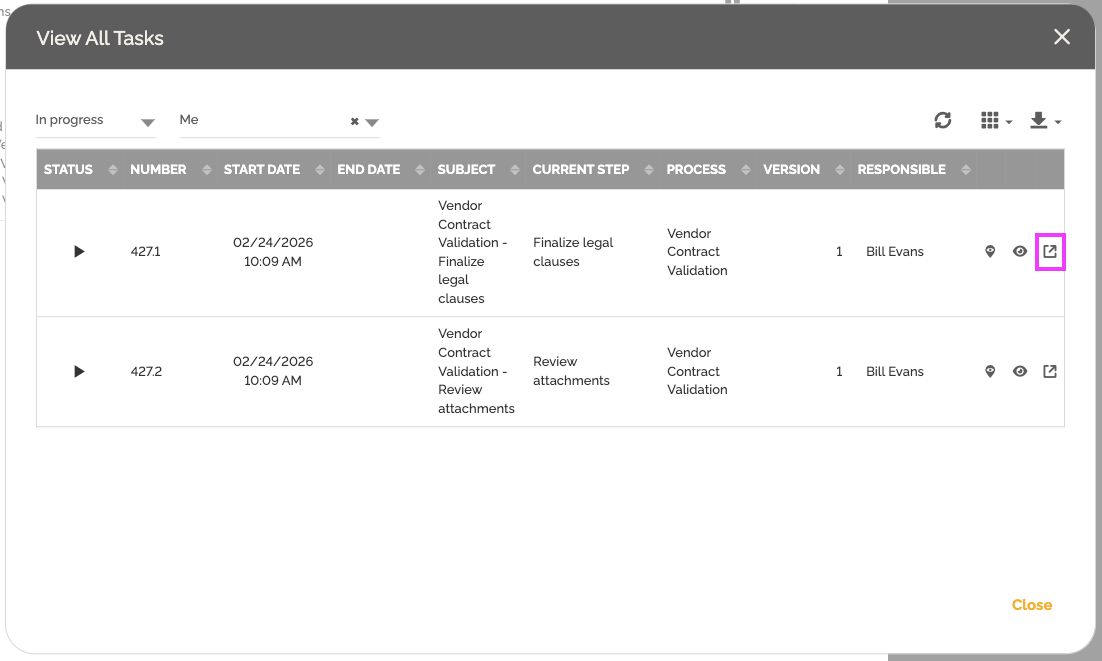
Task: Open task 427.2 in new window
Action: [x=1049, y=371]
